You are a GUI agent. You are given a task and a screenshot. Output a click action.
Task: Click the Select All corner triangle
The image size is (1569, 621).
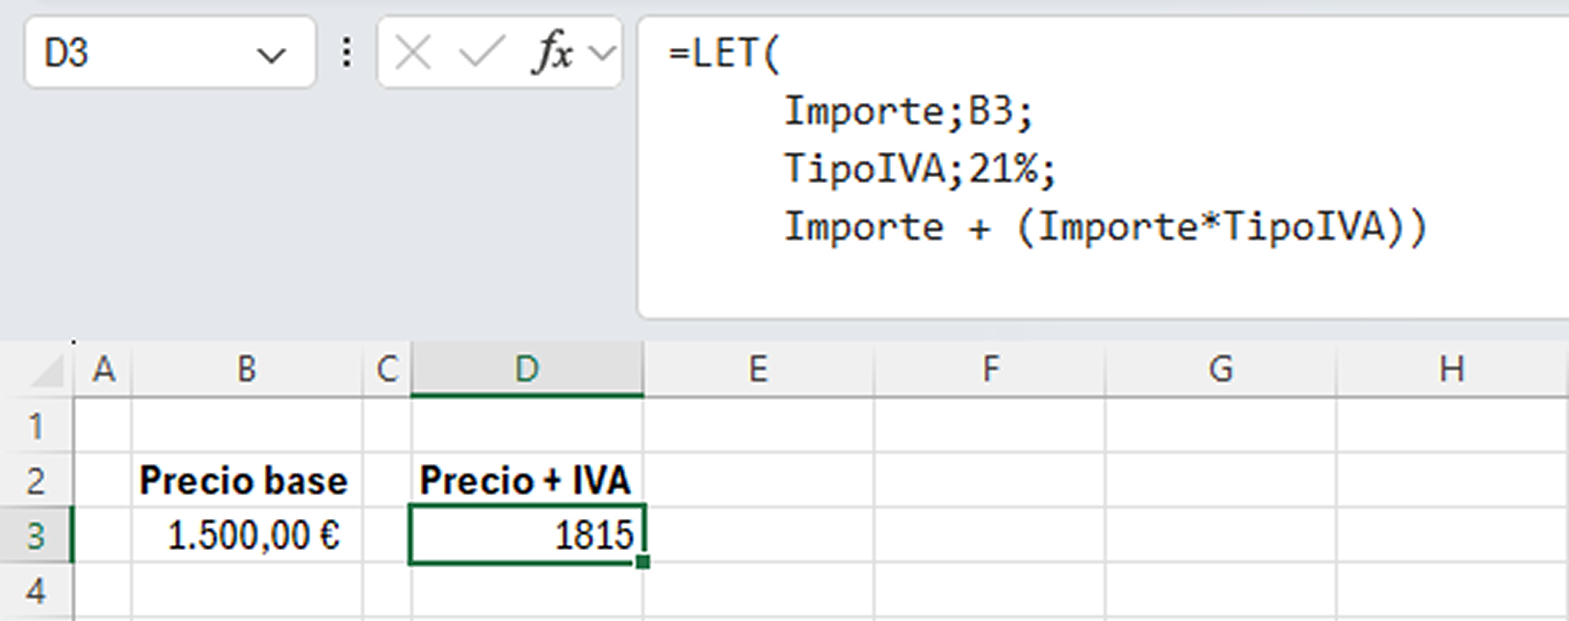48,372
